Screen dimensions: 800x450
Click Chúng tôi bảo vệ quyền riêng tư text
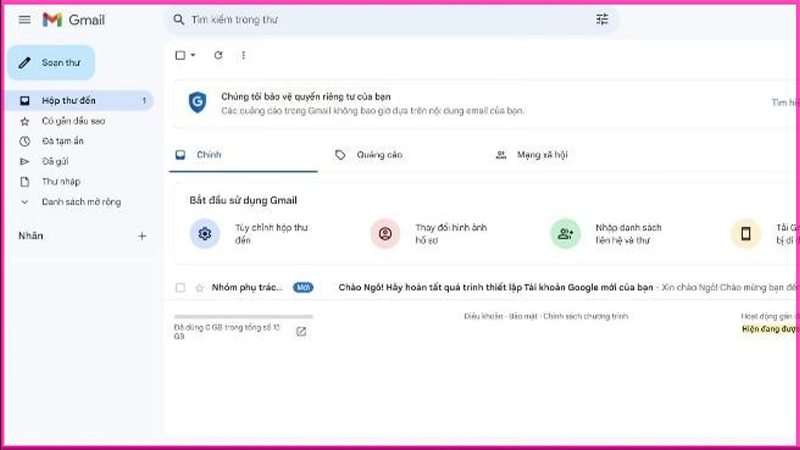(x=306, y=97)
